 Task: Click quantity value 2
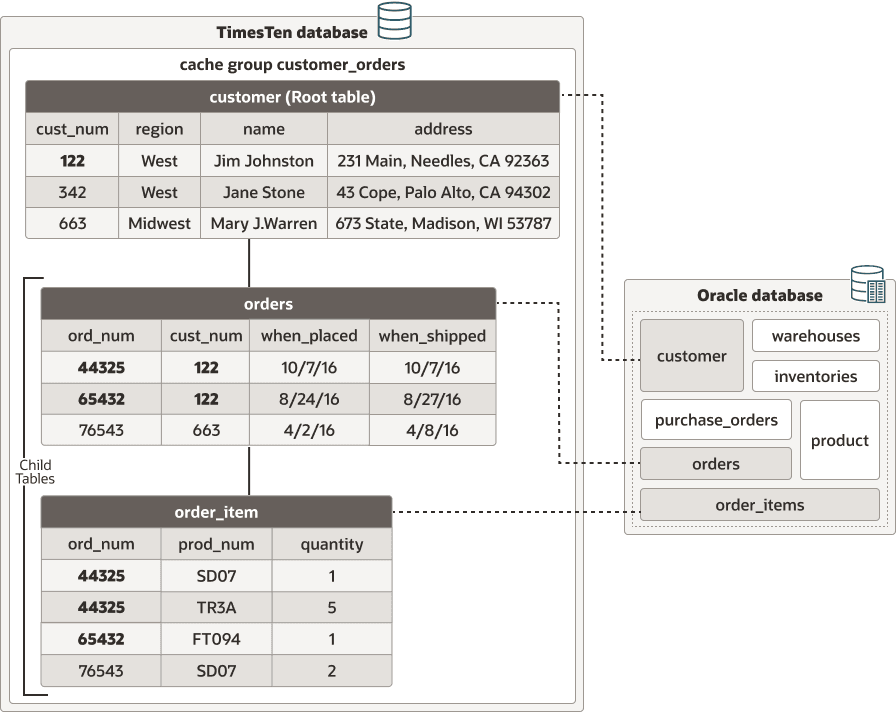[x=332, y=670]
